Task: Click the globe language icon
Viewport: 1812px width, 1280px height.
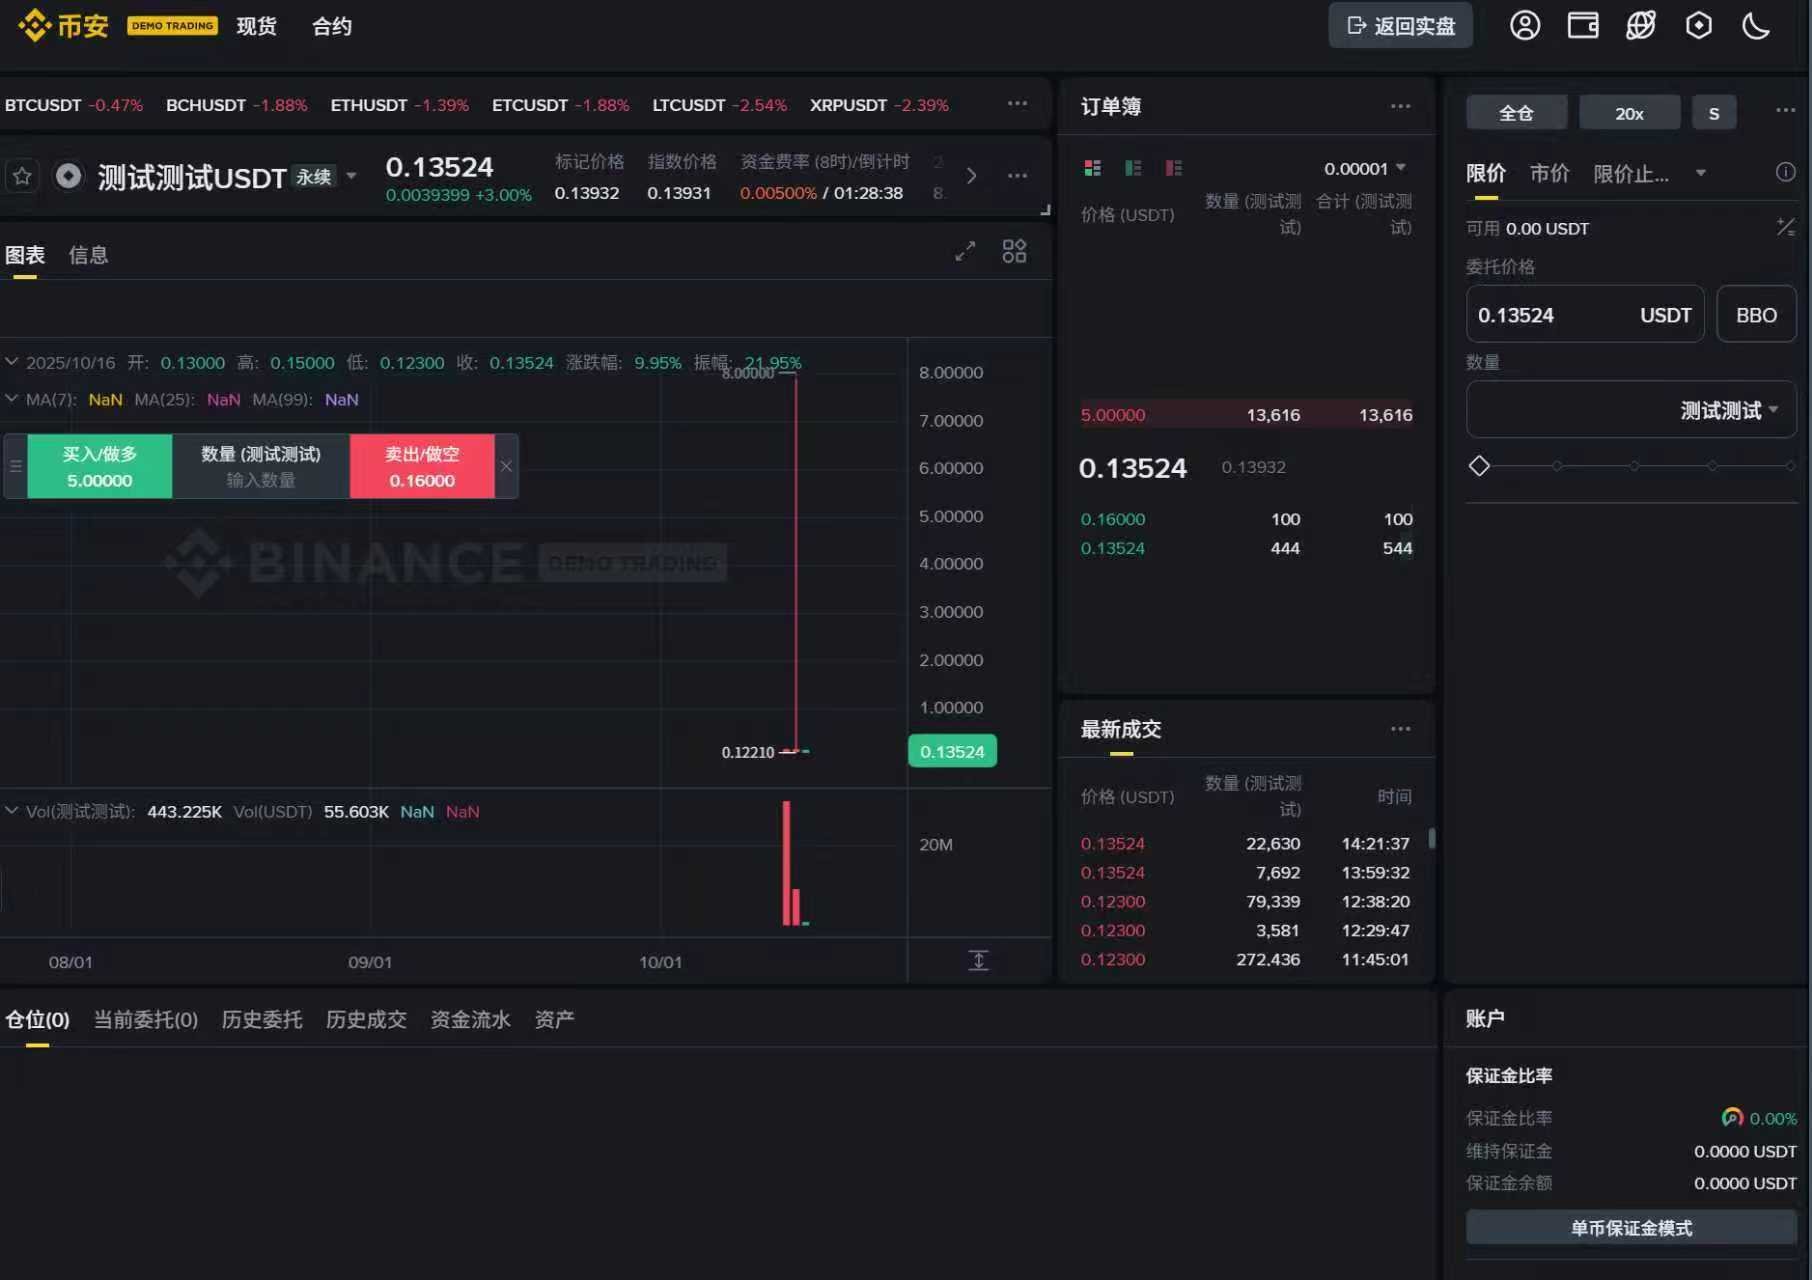Action: [1640, 26]
